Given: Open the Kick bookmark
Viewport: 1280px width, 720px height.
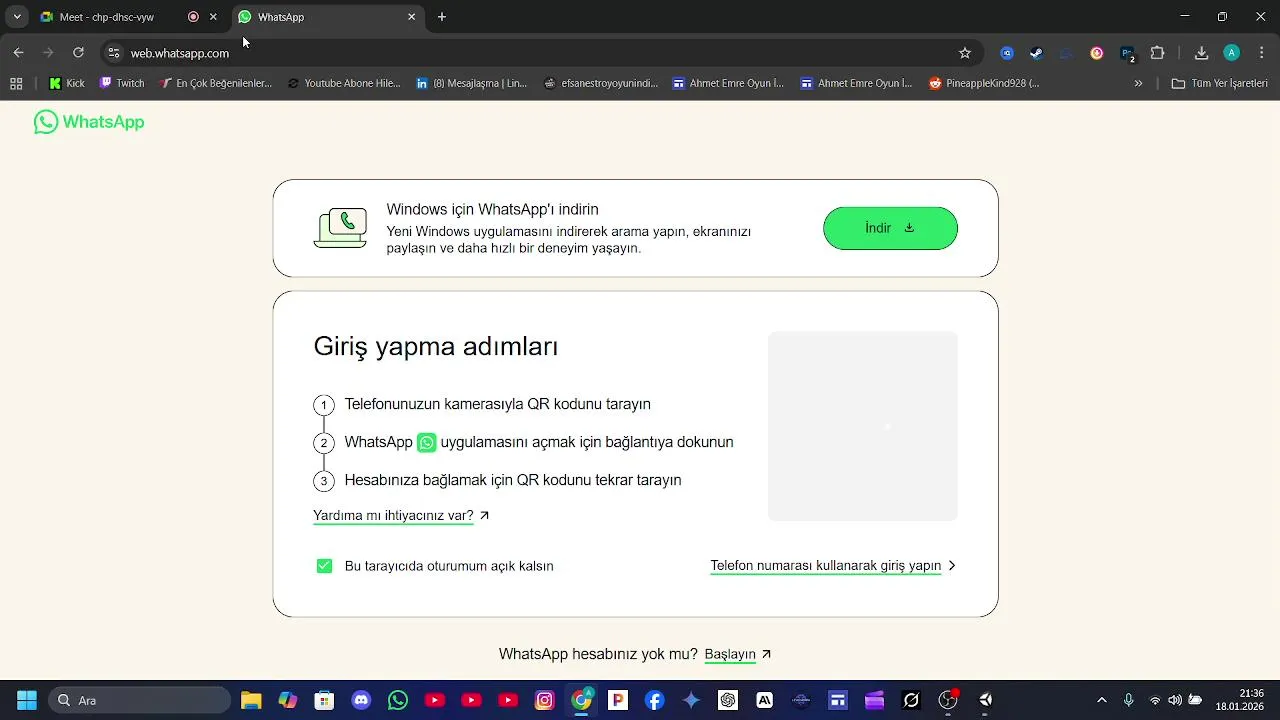Looking at the screenshot, I should pyautogui.click(x=67, y=84).
